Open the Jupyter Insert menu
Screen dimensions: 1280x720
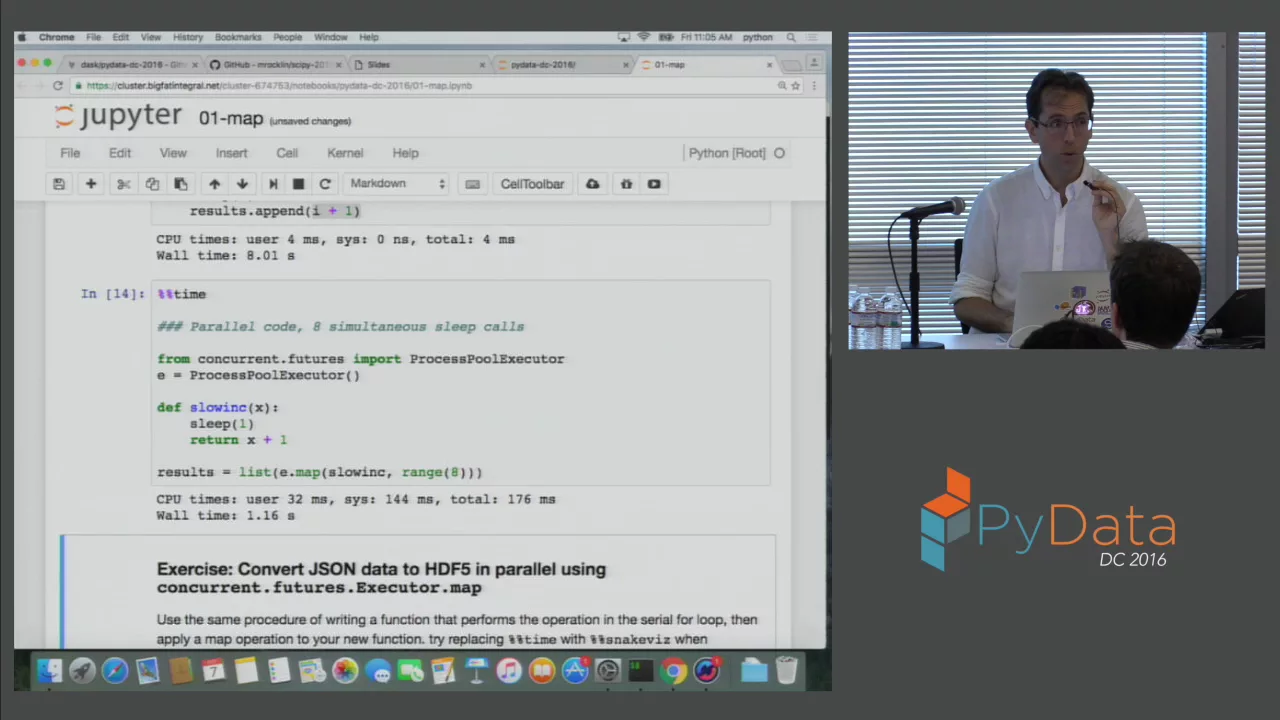coord(231,153)
